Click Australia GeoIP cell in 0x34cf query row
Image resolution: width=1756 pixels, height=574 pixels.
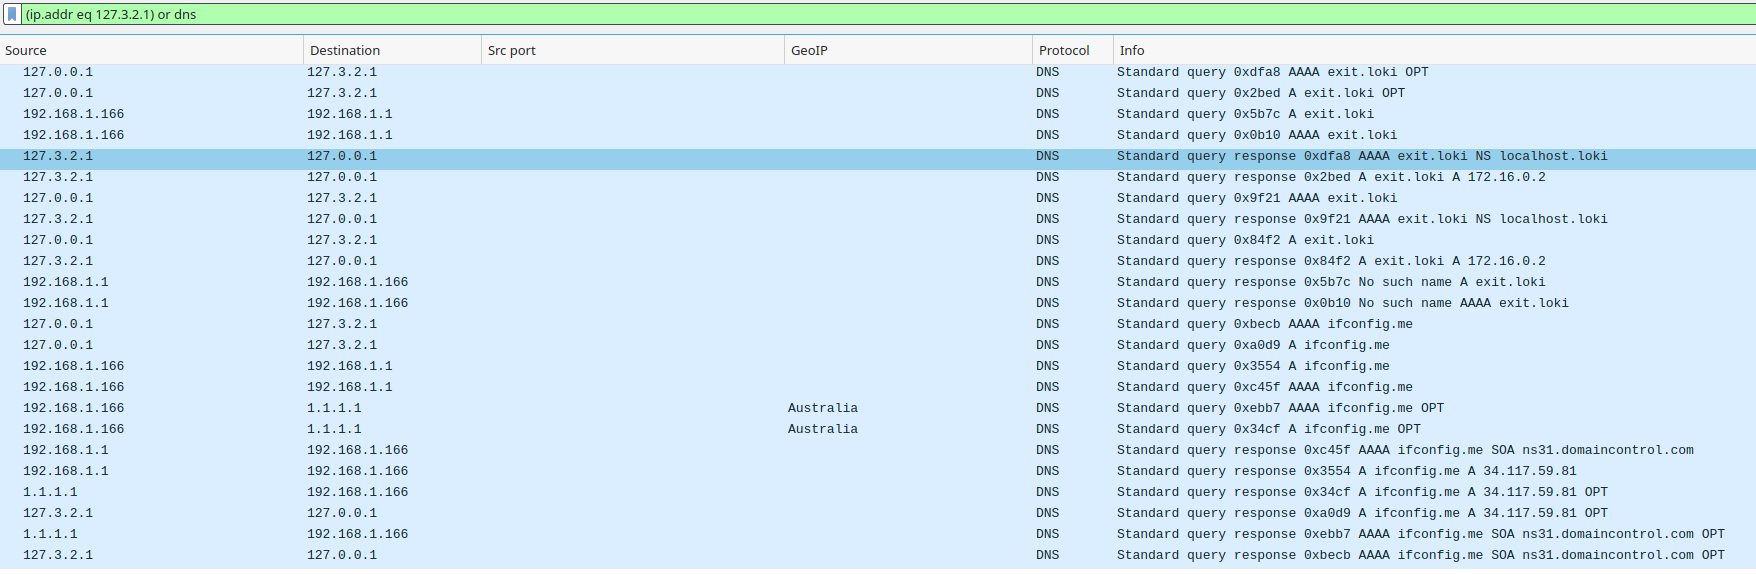[823, 429]
